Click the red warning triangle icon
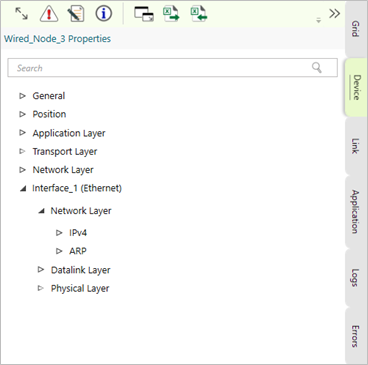 click(x=49, y=14)
